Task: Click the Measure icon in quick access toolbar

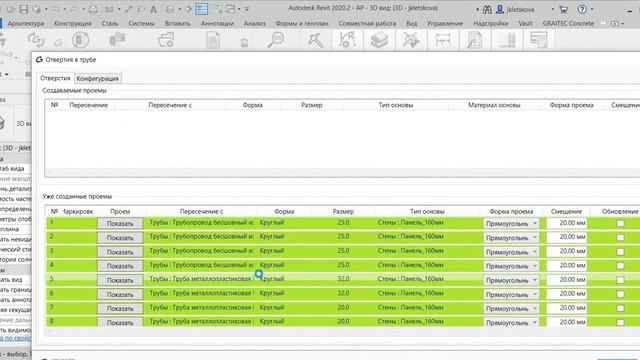Action: coord(109,9)
